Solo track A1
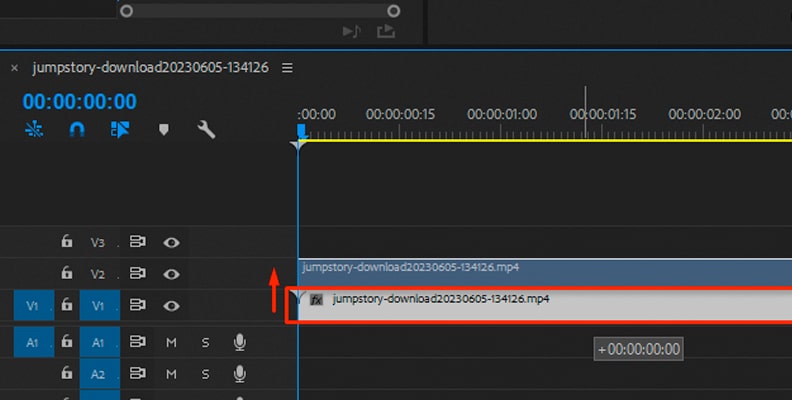792x400 pixels. pos(206,342)
